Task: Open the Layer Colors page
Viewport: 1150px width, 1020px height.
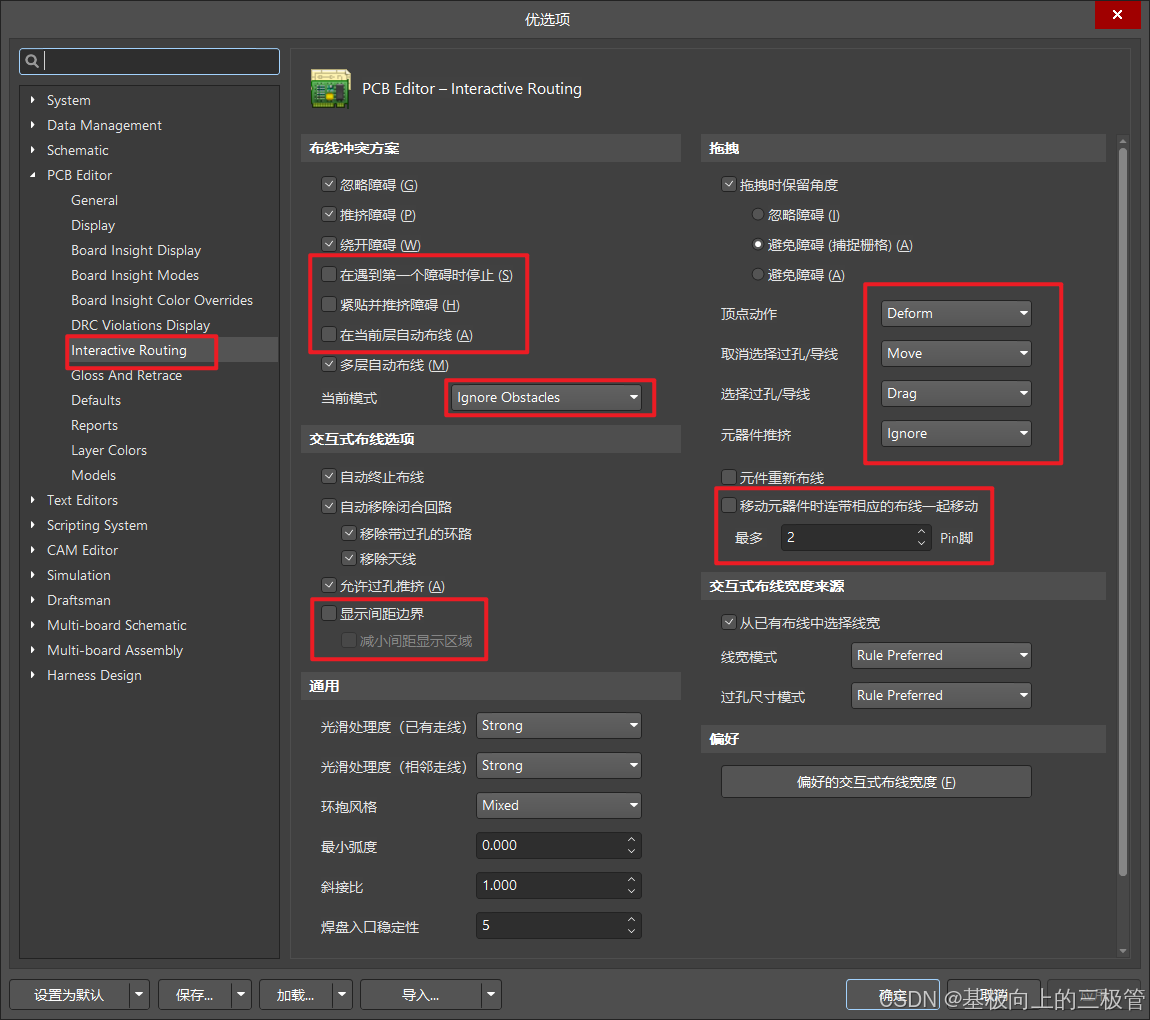Action: click(109, 450)
